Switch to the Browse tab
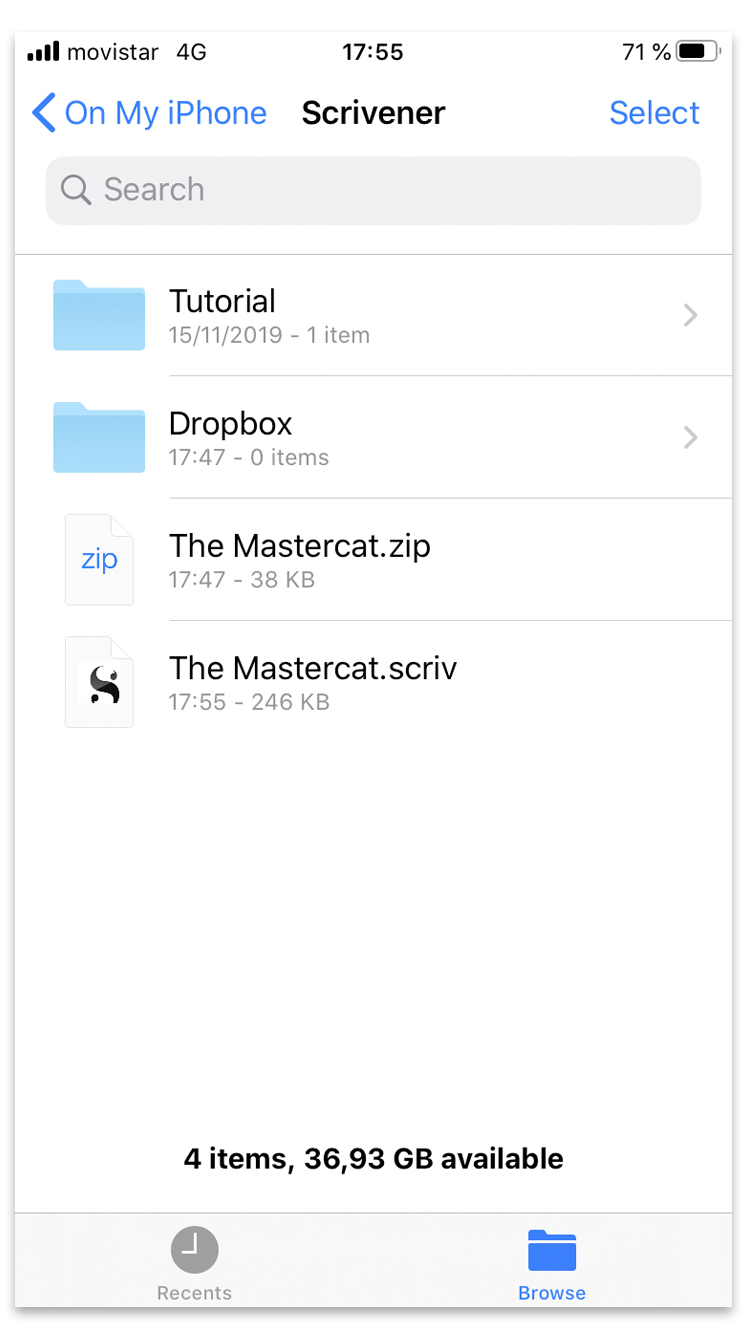The width and height of the screenshot is (750, 1334). 552,1264
